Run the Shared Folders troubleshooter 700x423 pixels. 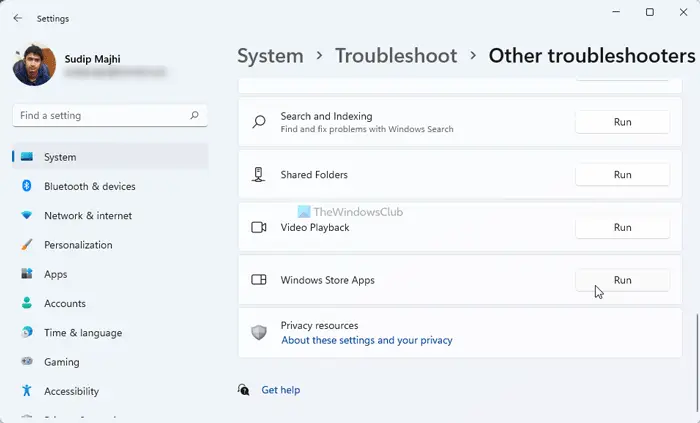pos(622,175)
